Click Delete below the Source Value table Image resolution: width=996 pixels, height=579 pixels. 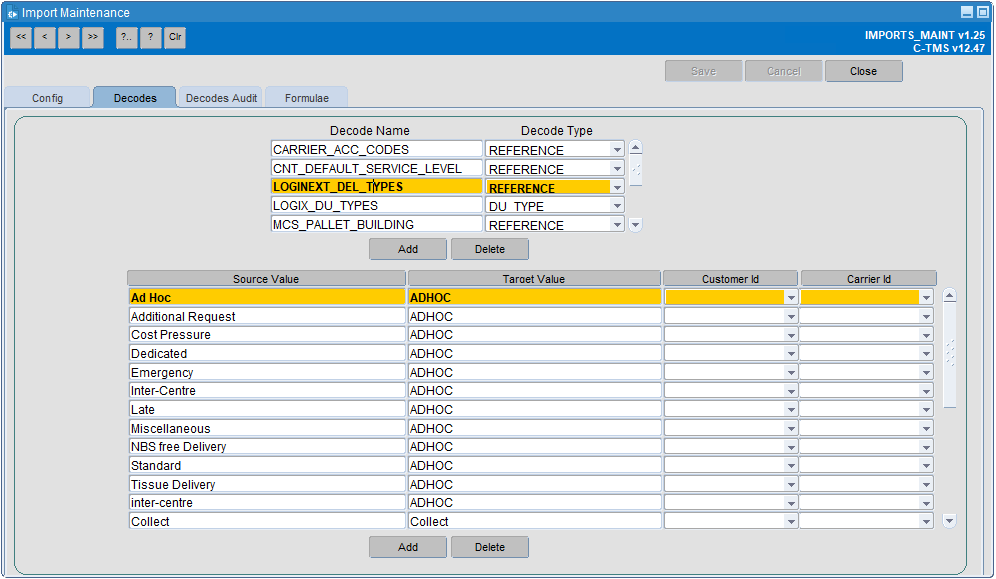click(490, 547)
